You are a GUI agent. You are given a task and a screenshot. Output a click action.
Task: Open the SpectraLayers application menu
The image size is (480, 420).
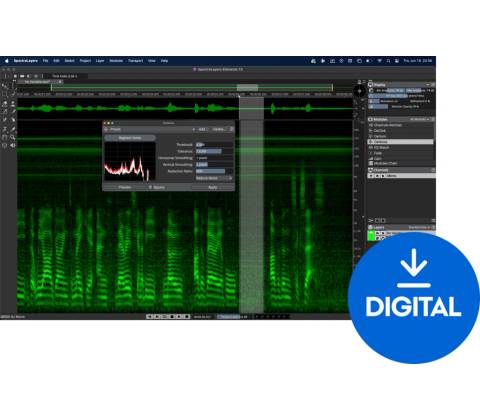tap(26, 61)
